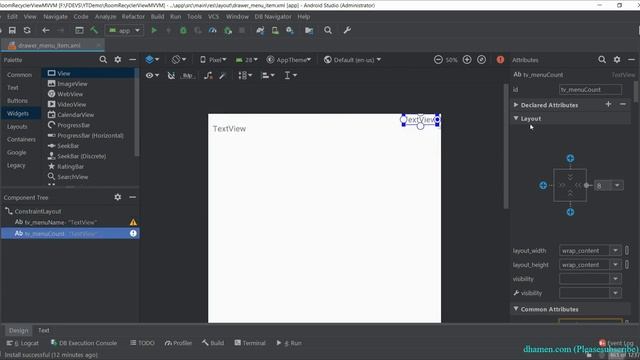Open Attributes panel settings gear
This screenshot has height=360, width=640.
tap(617, 60)
